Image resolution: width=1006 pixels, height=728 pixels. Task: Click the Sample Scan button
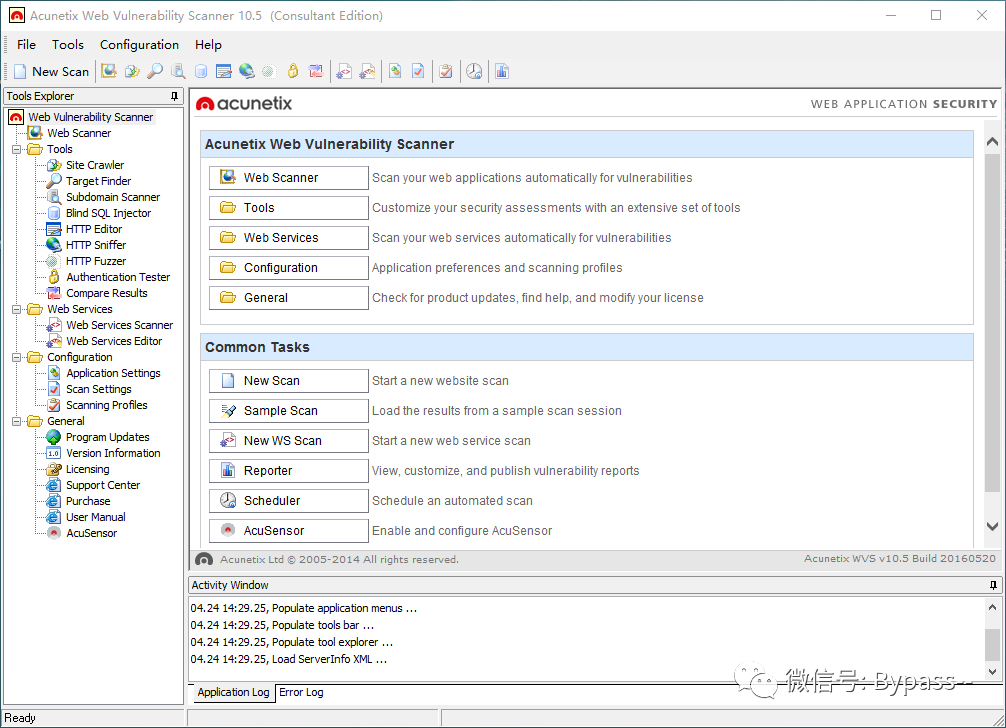[x=289, y=411]
